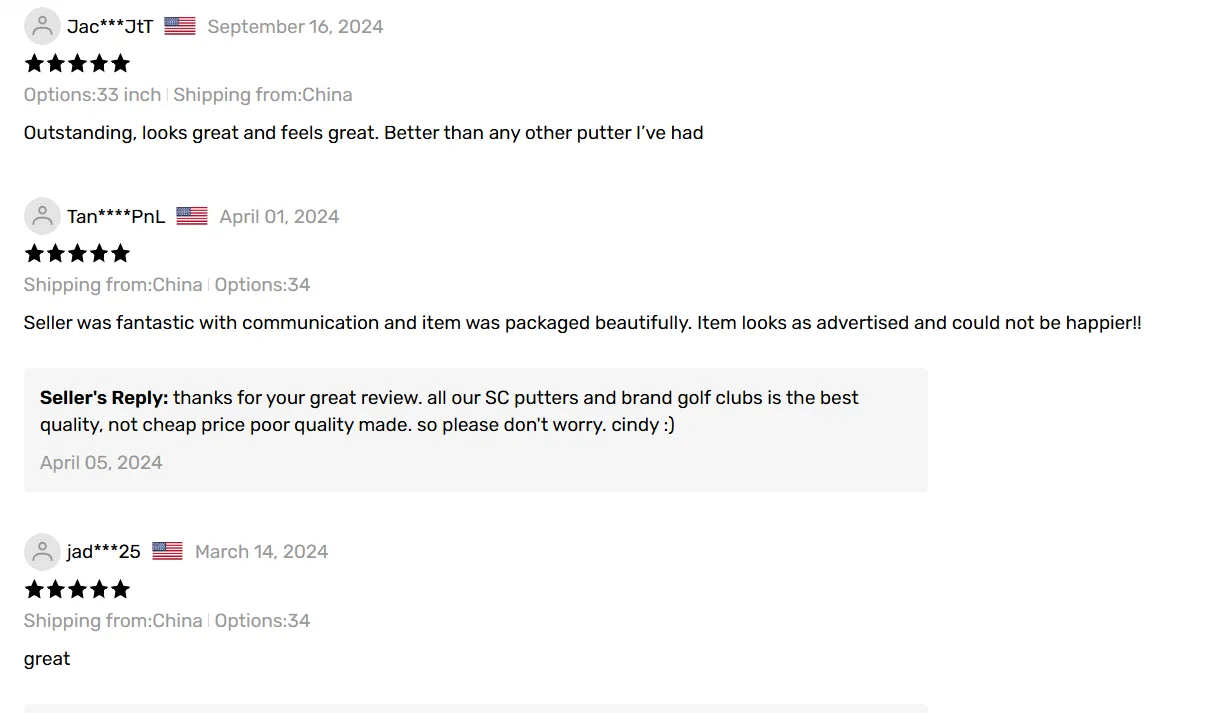The width and height of the screenshot is (1209, 713).
Task: Click Tan****PnL's user avatar icon
Action: tap(42, 216)
